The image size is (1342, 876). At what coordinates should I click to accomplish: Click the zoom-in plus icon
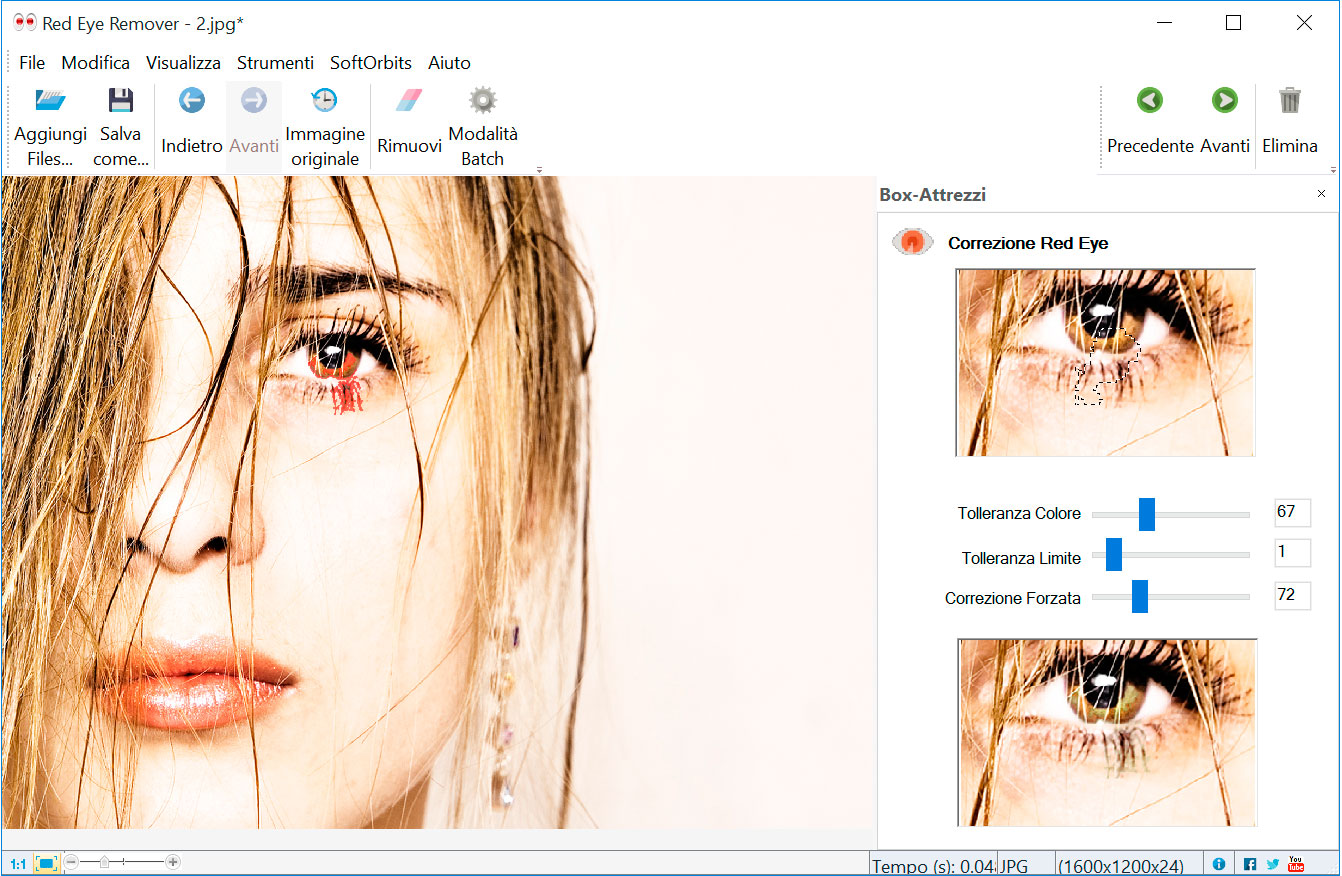tap(173, 862)
